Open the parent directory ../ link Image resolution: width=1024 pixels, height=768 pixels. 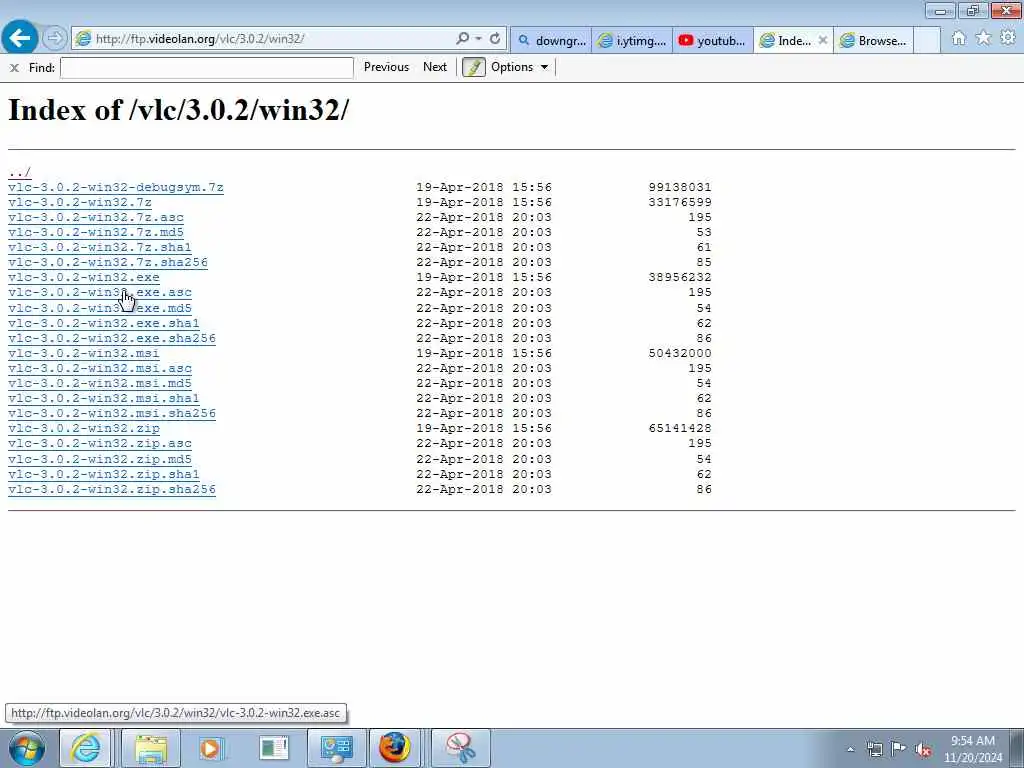click(20, 172)
